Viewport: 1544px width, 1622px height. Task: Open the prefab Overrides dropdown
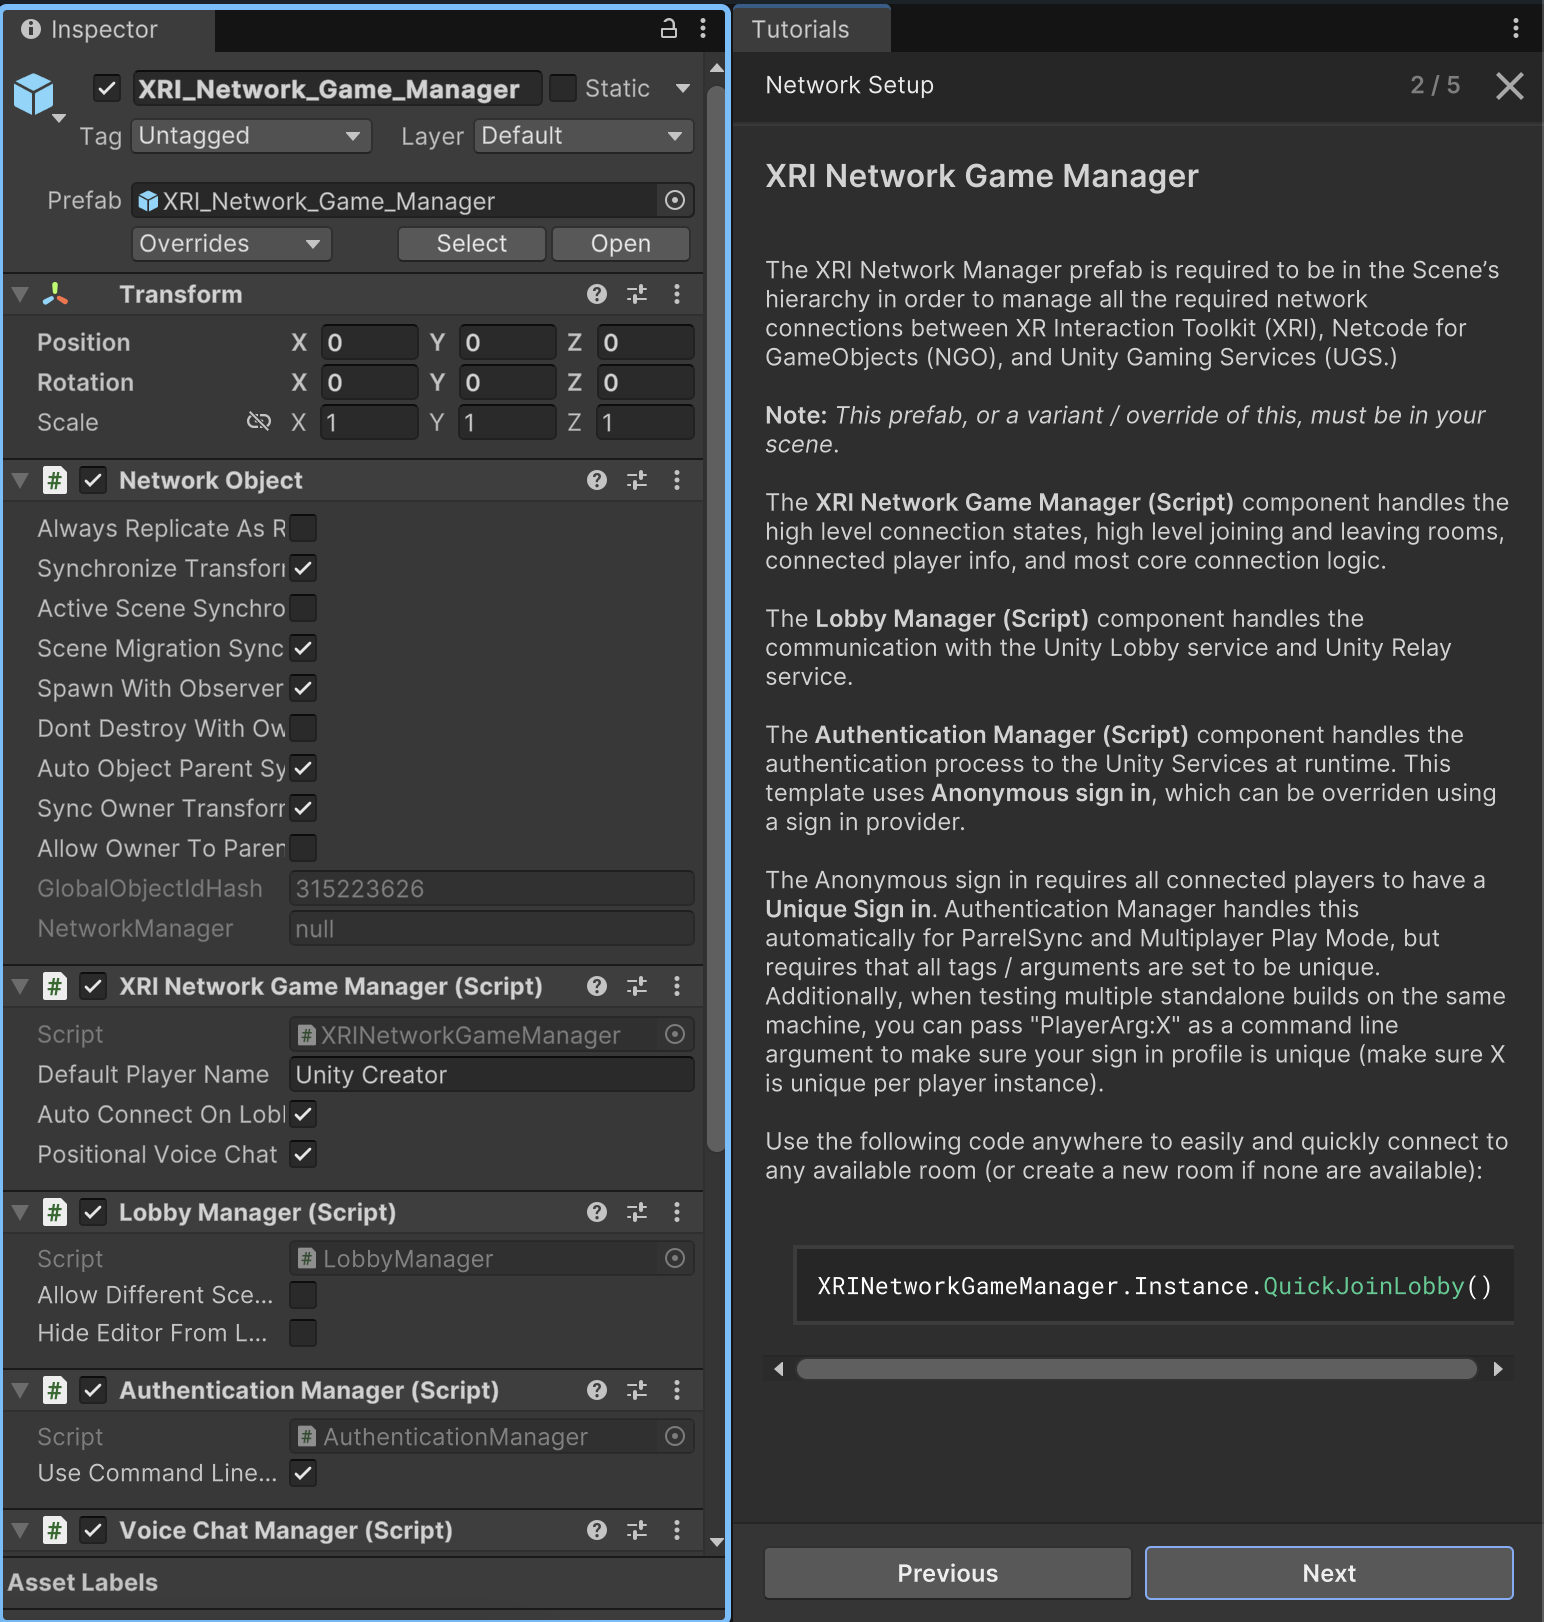coord(231,243)
